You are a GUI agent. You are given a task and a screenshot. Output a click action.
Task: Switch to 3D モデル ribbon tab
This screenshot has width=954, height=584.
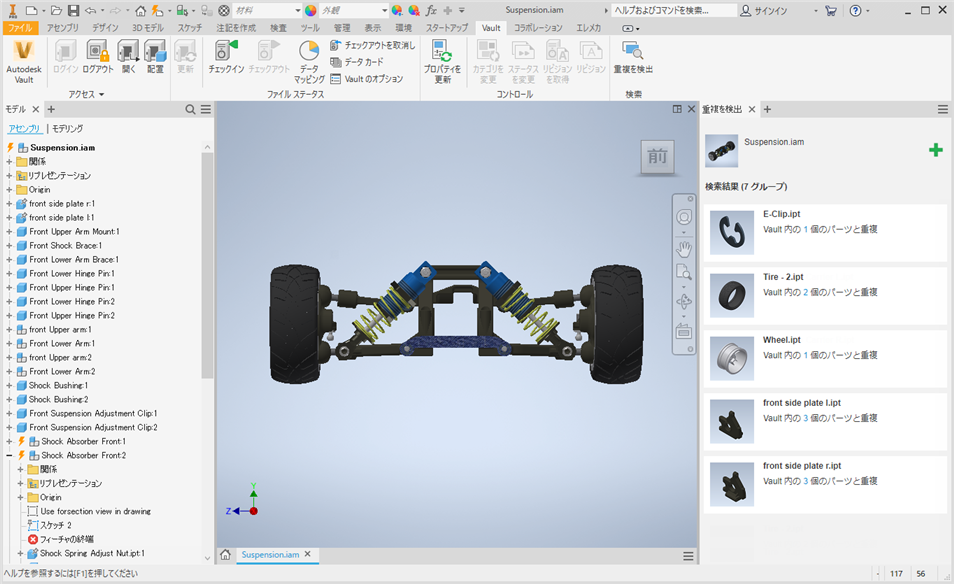(x=148, y=28)
